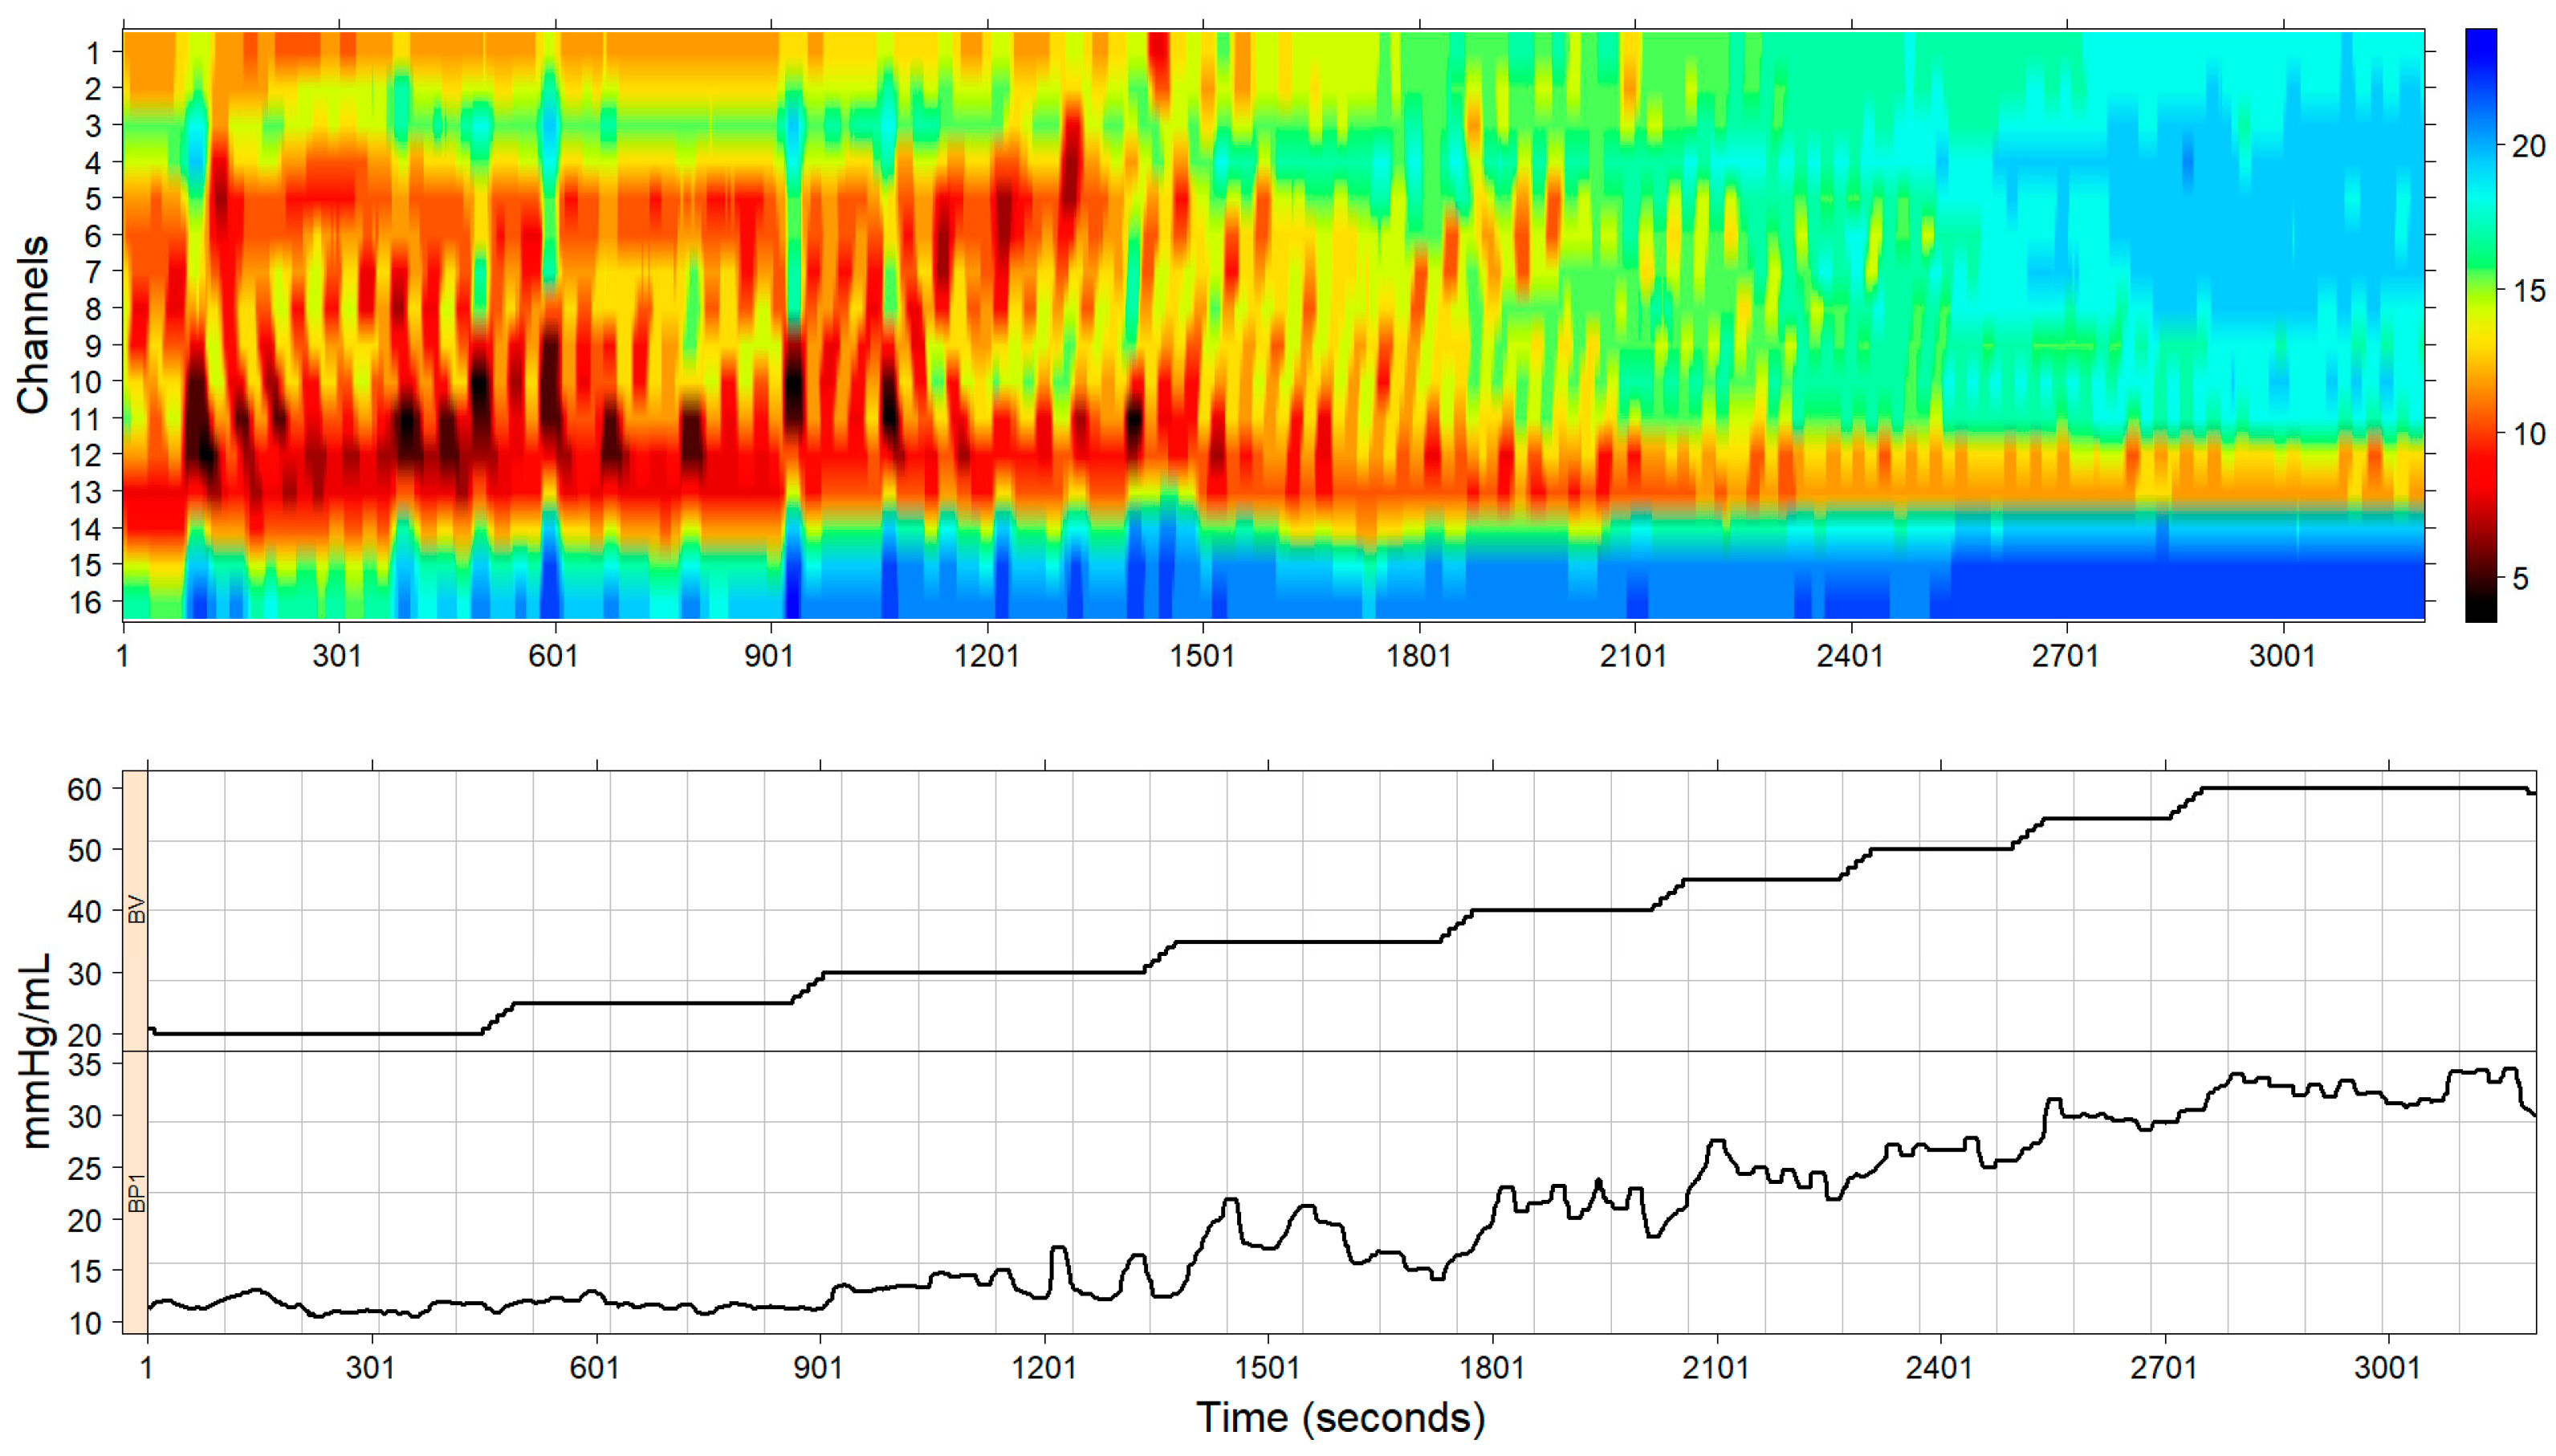
Task: Click the Time (seconds) axis title
Action: pos(1340,1418)
